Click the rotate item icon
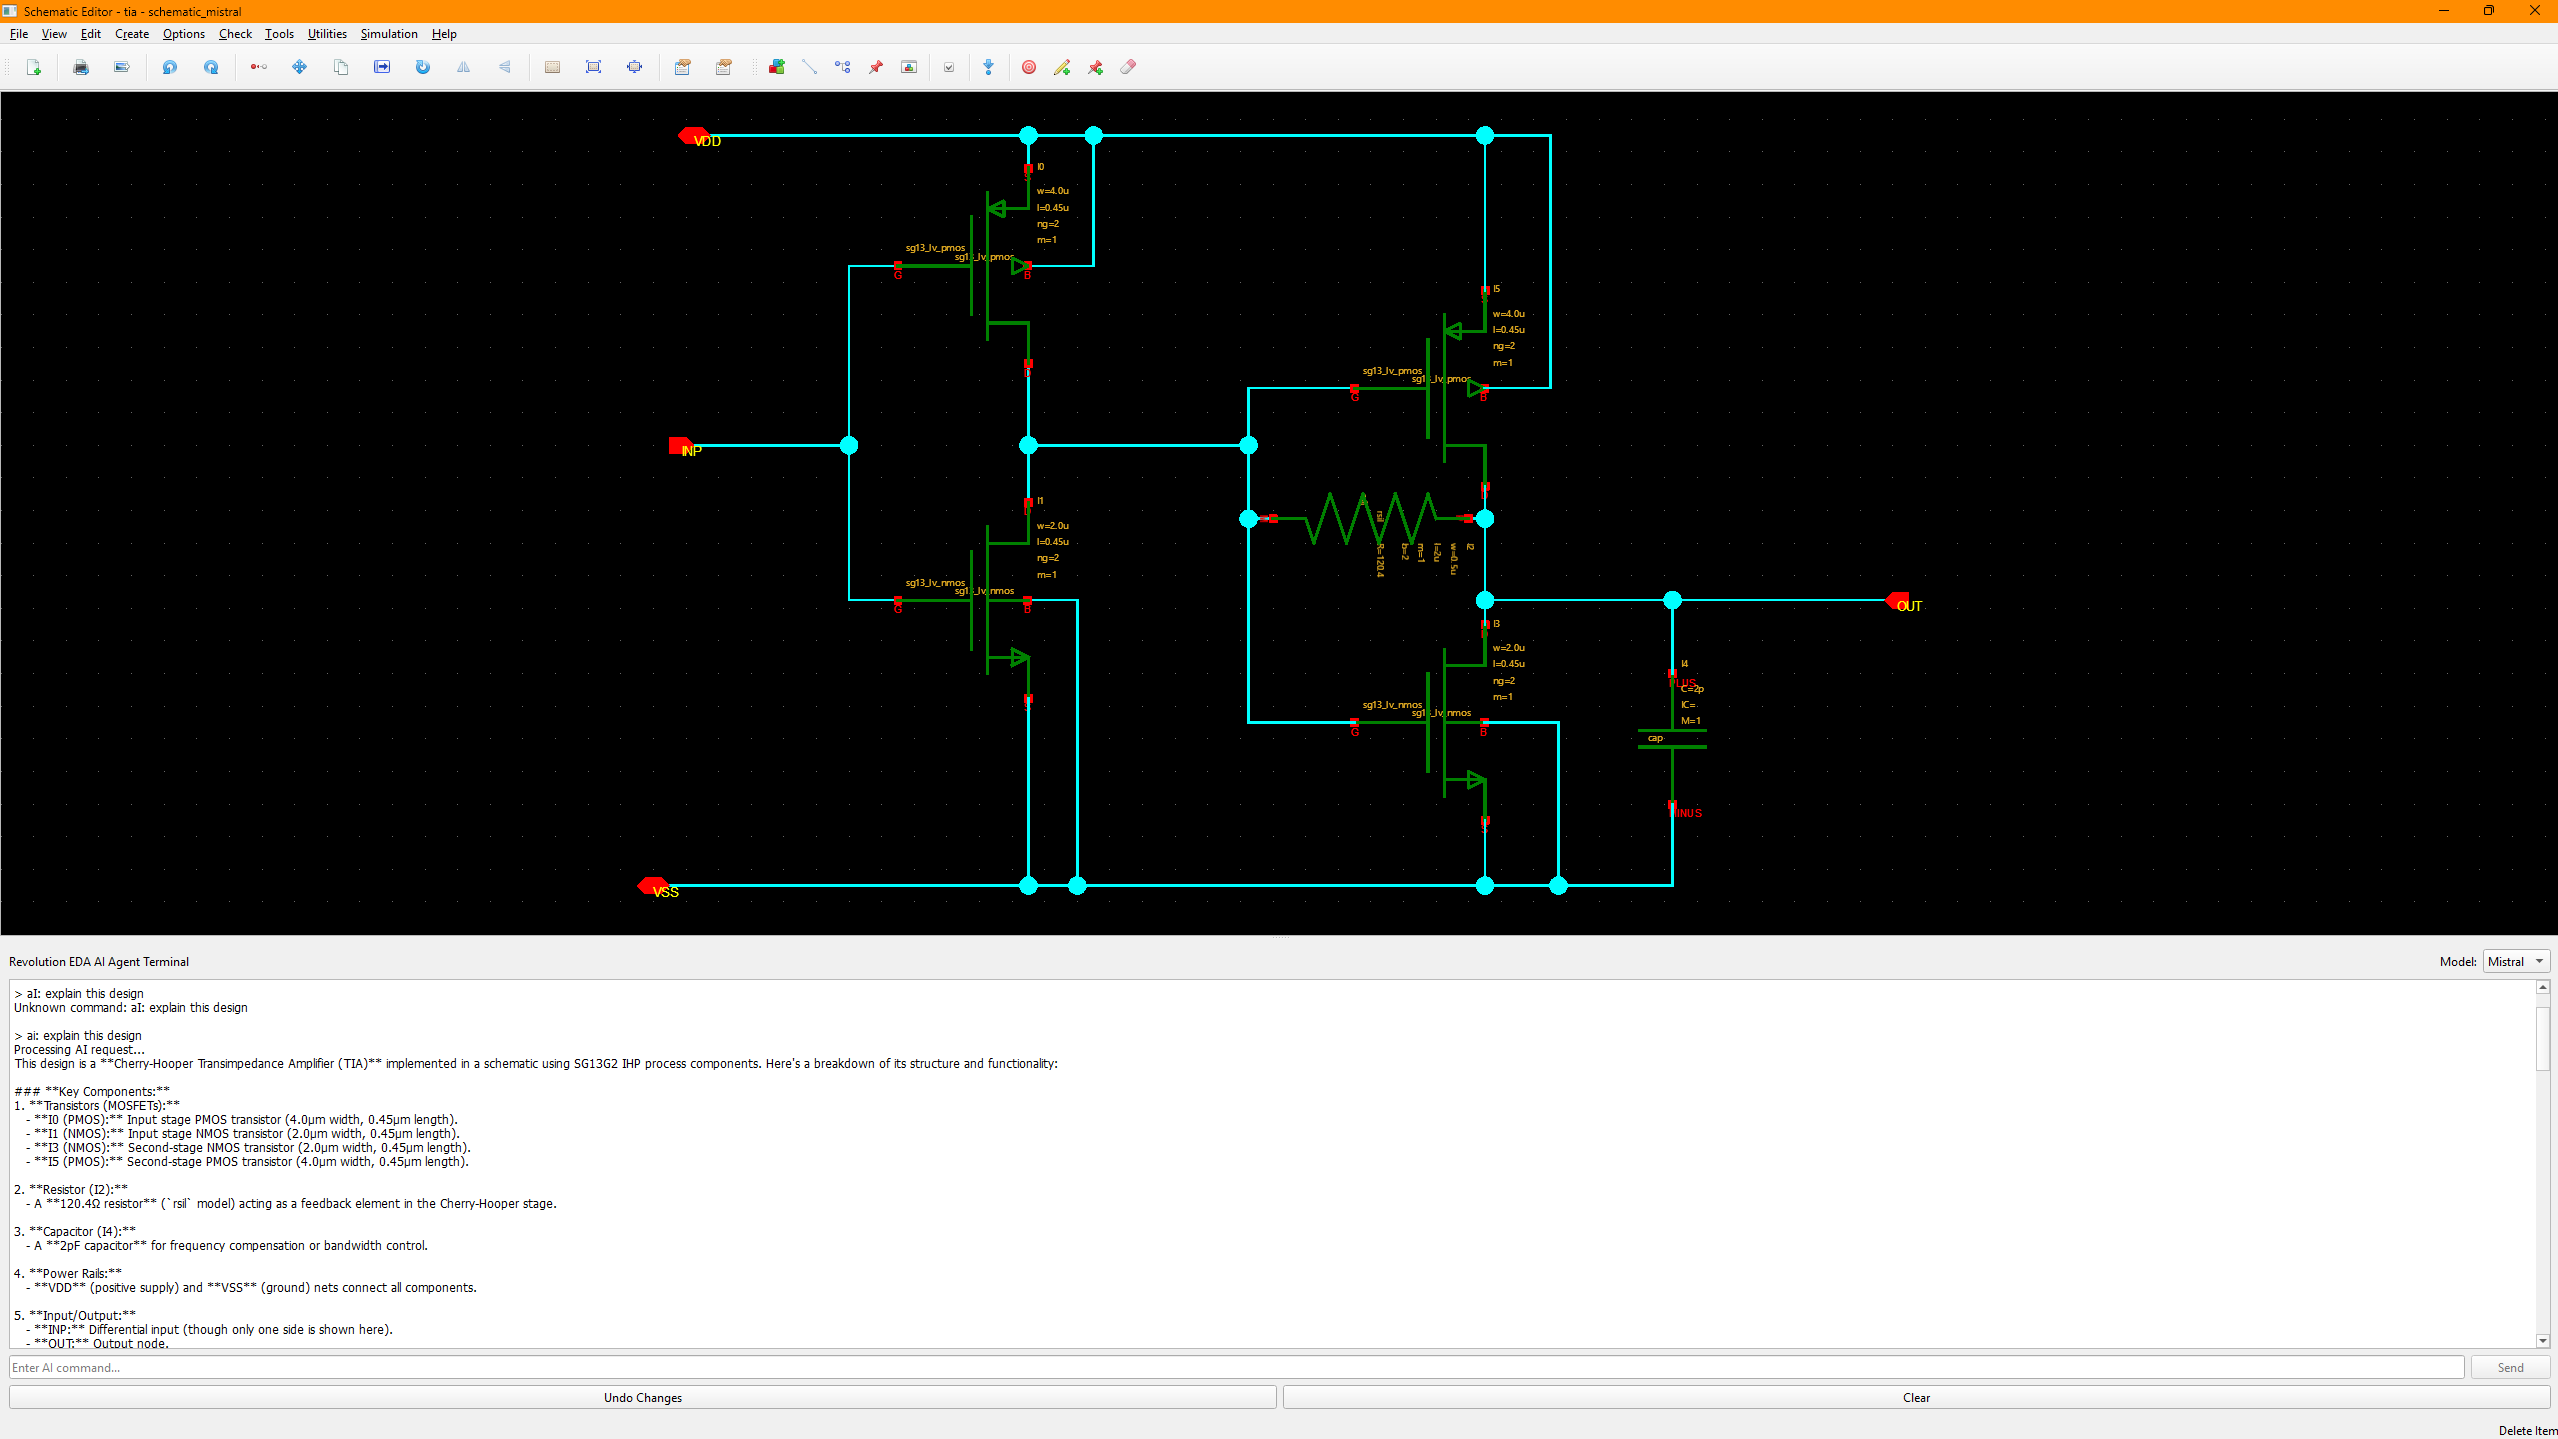Screen dimensions: 2558x1439 (x=423, y=67)
